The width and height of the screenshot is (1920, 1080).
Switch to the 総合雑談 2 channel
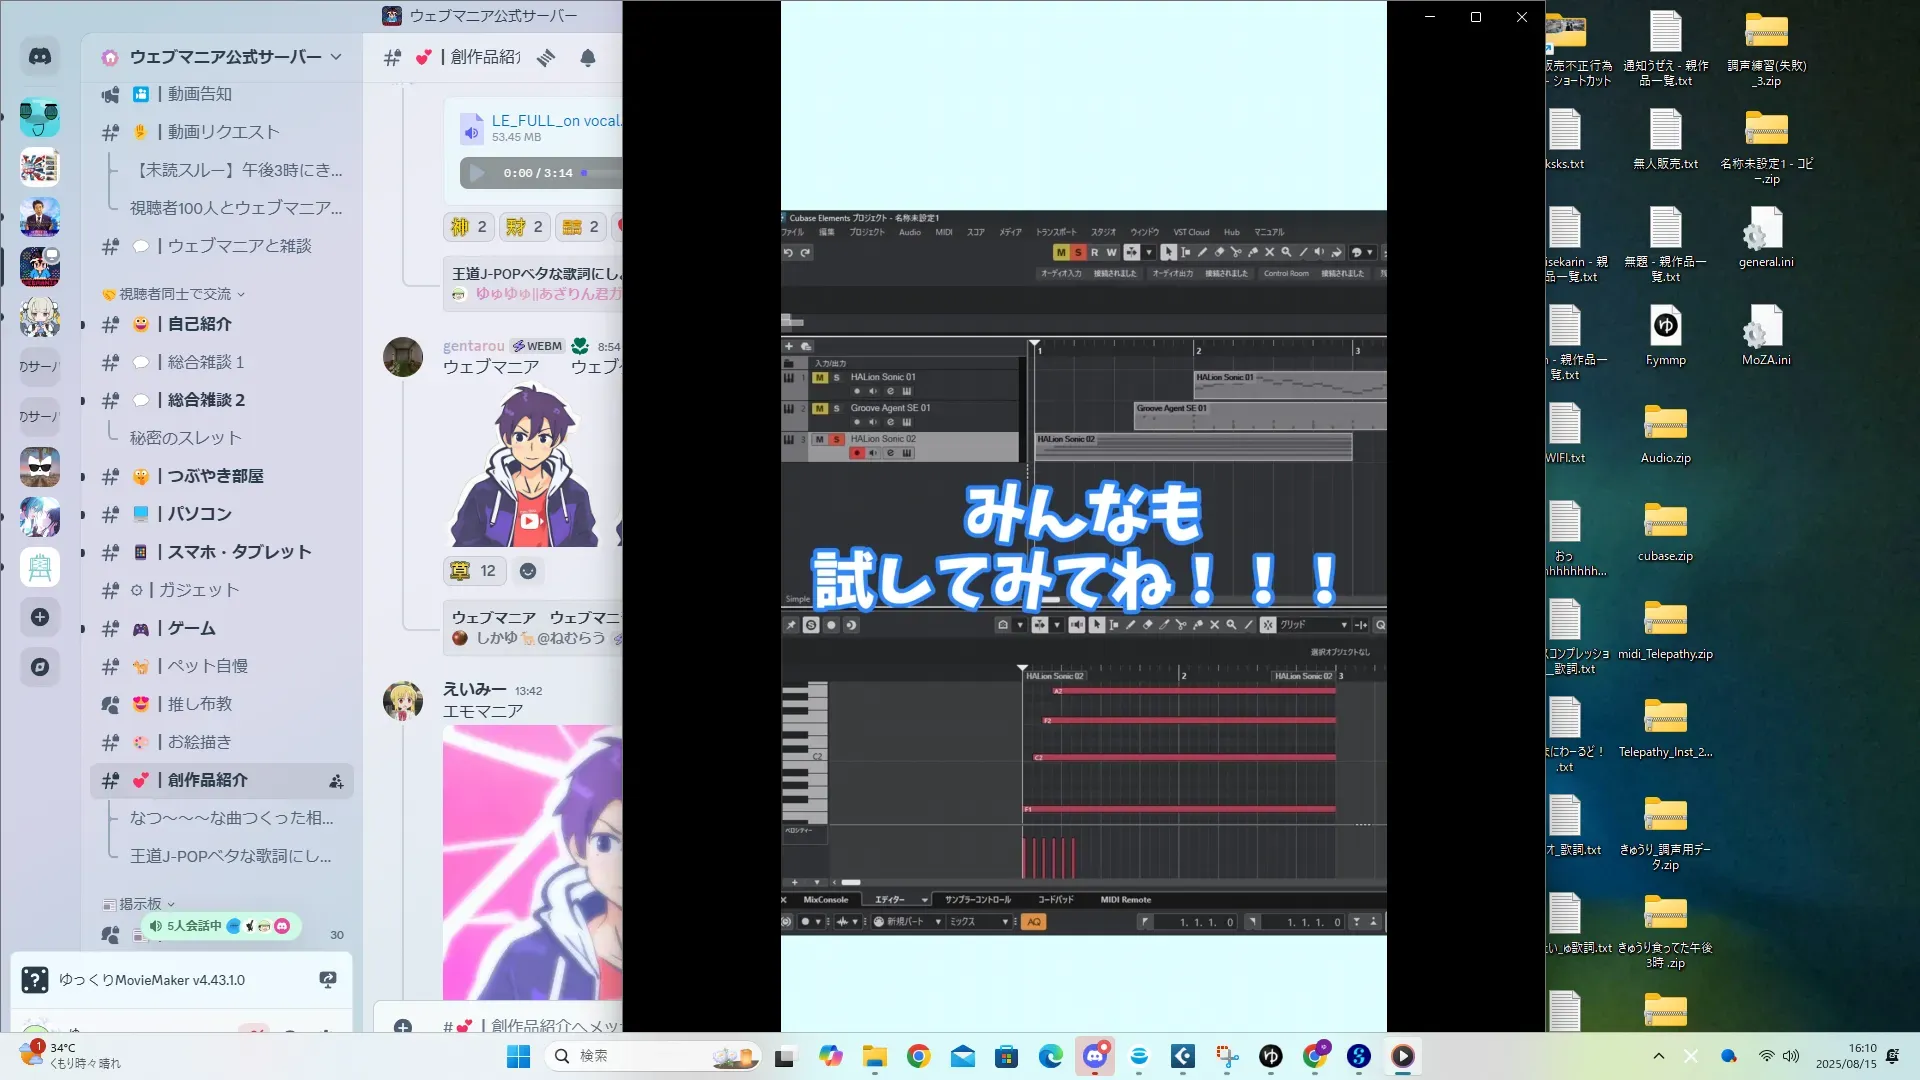pyautogui.click(x=206, y=400)
